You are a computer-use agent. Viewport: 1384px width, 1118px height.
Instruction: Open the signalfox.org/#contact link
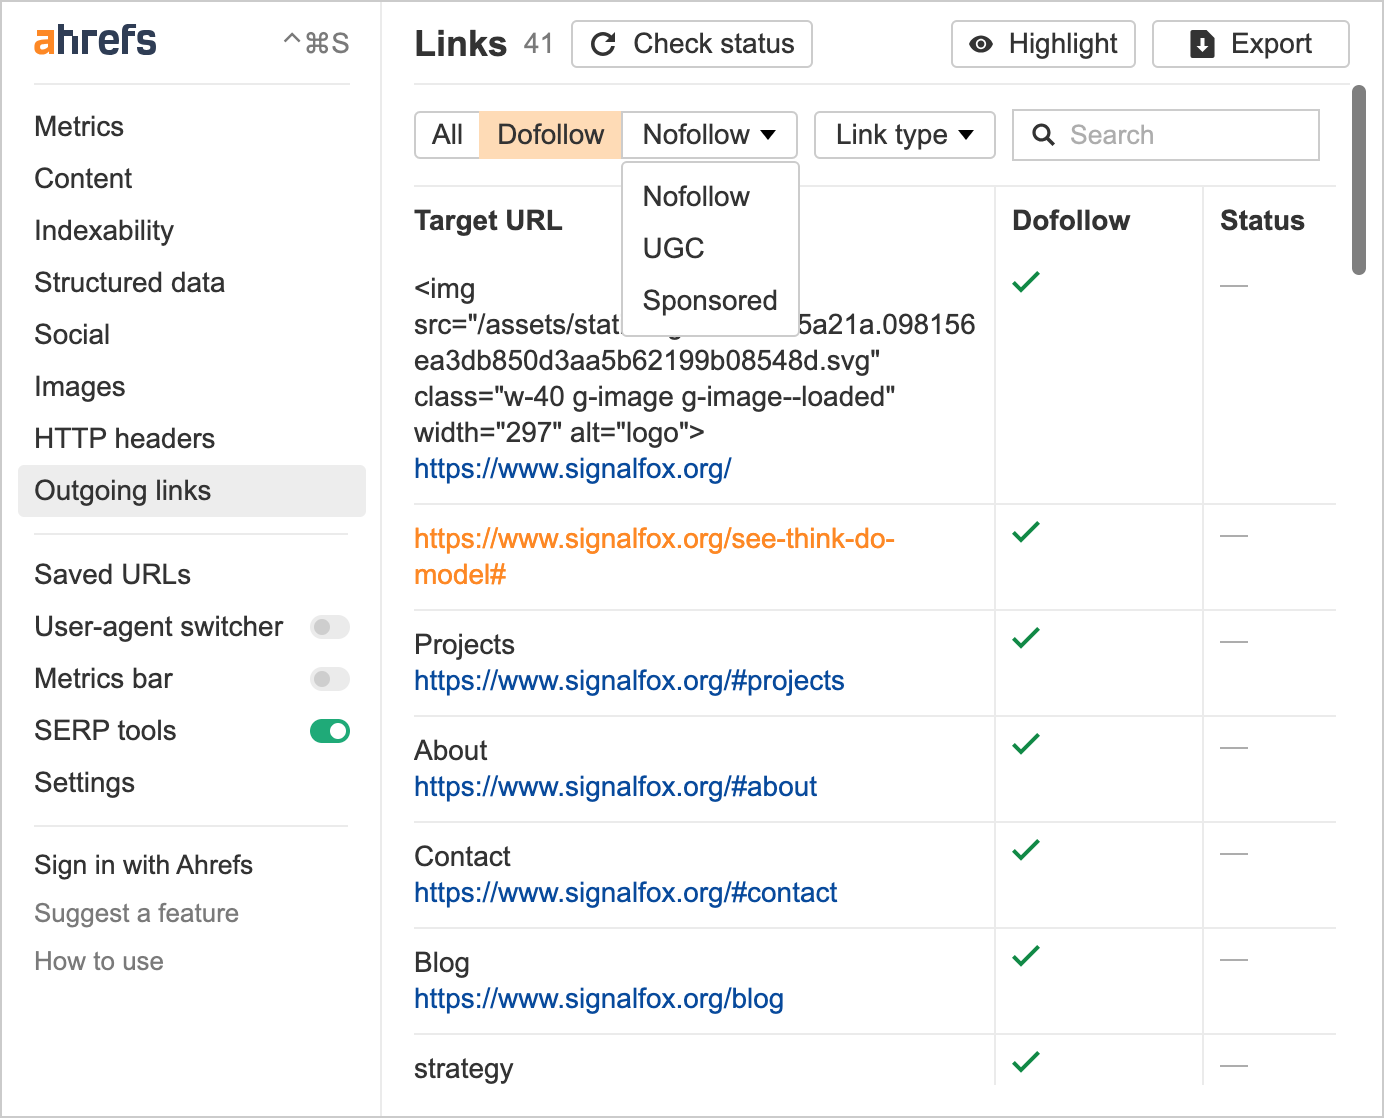[x=625, y=893]
